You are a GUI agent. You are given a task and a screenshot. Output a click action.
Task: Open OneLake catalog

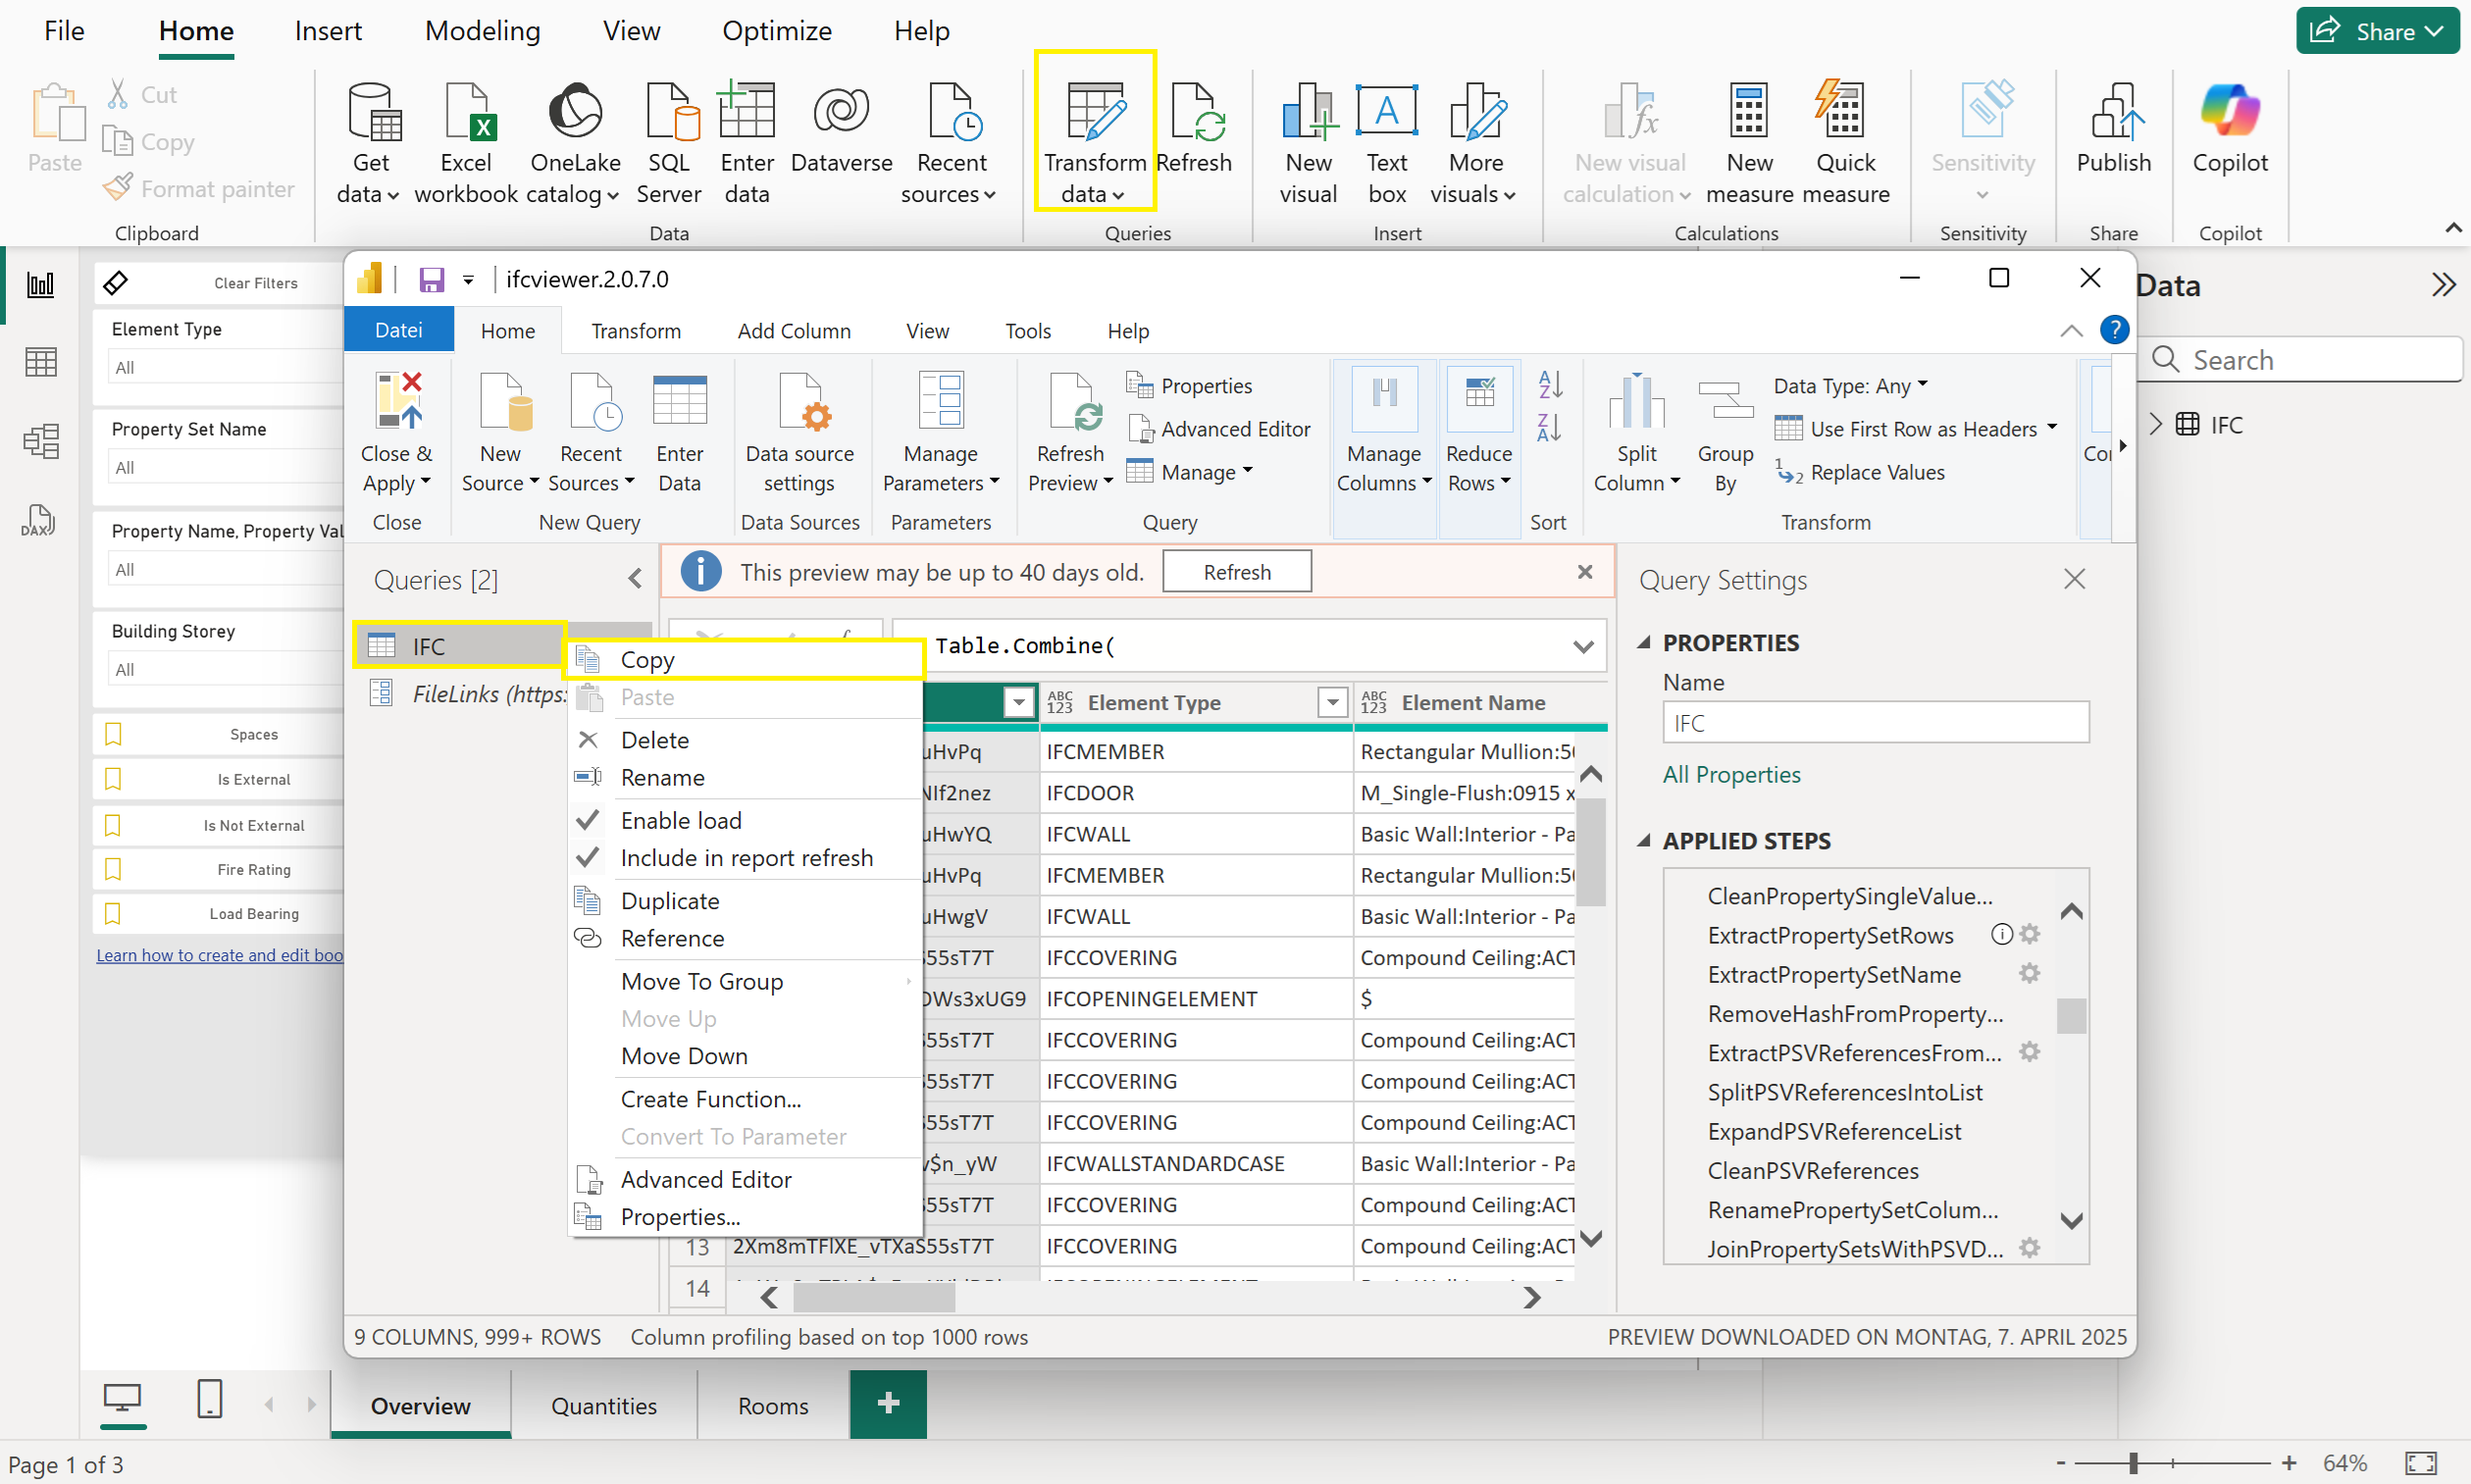click(575, 143)
